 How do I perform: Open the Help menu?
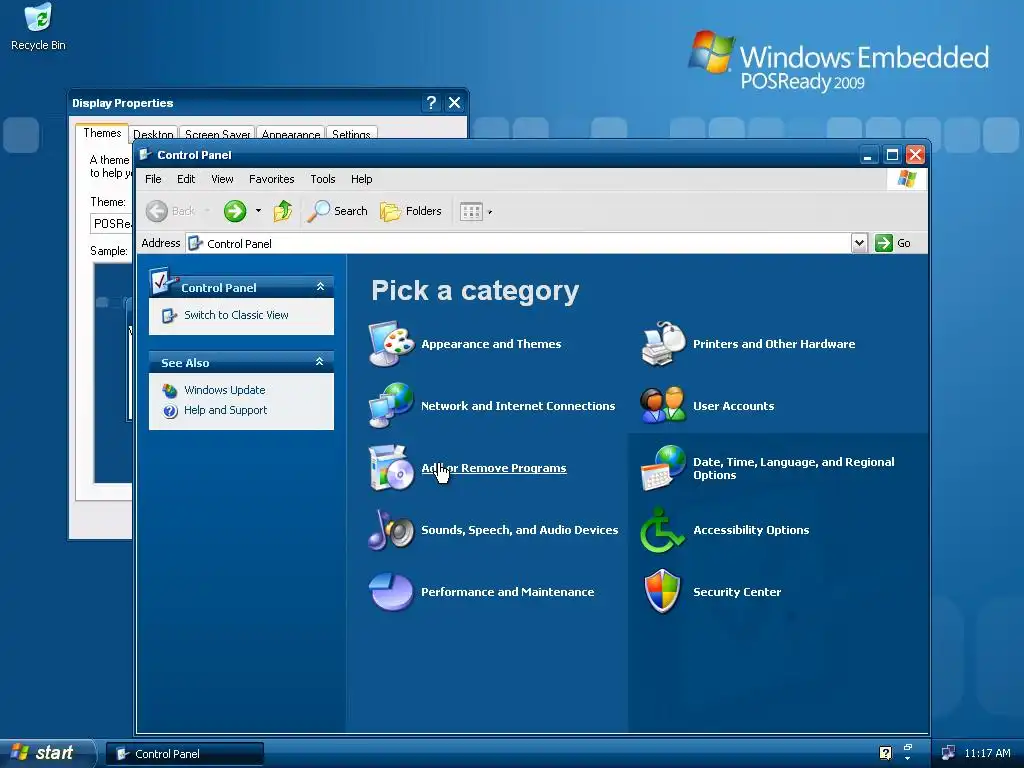point(361,179)
